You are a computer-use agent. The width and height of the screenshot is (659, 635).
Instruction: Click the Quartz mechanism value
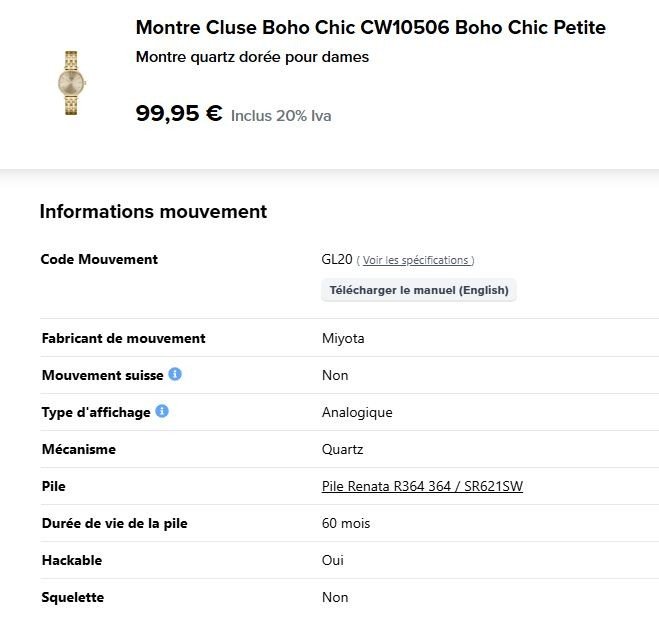click(342, 449)
